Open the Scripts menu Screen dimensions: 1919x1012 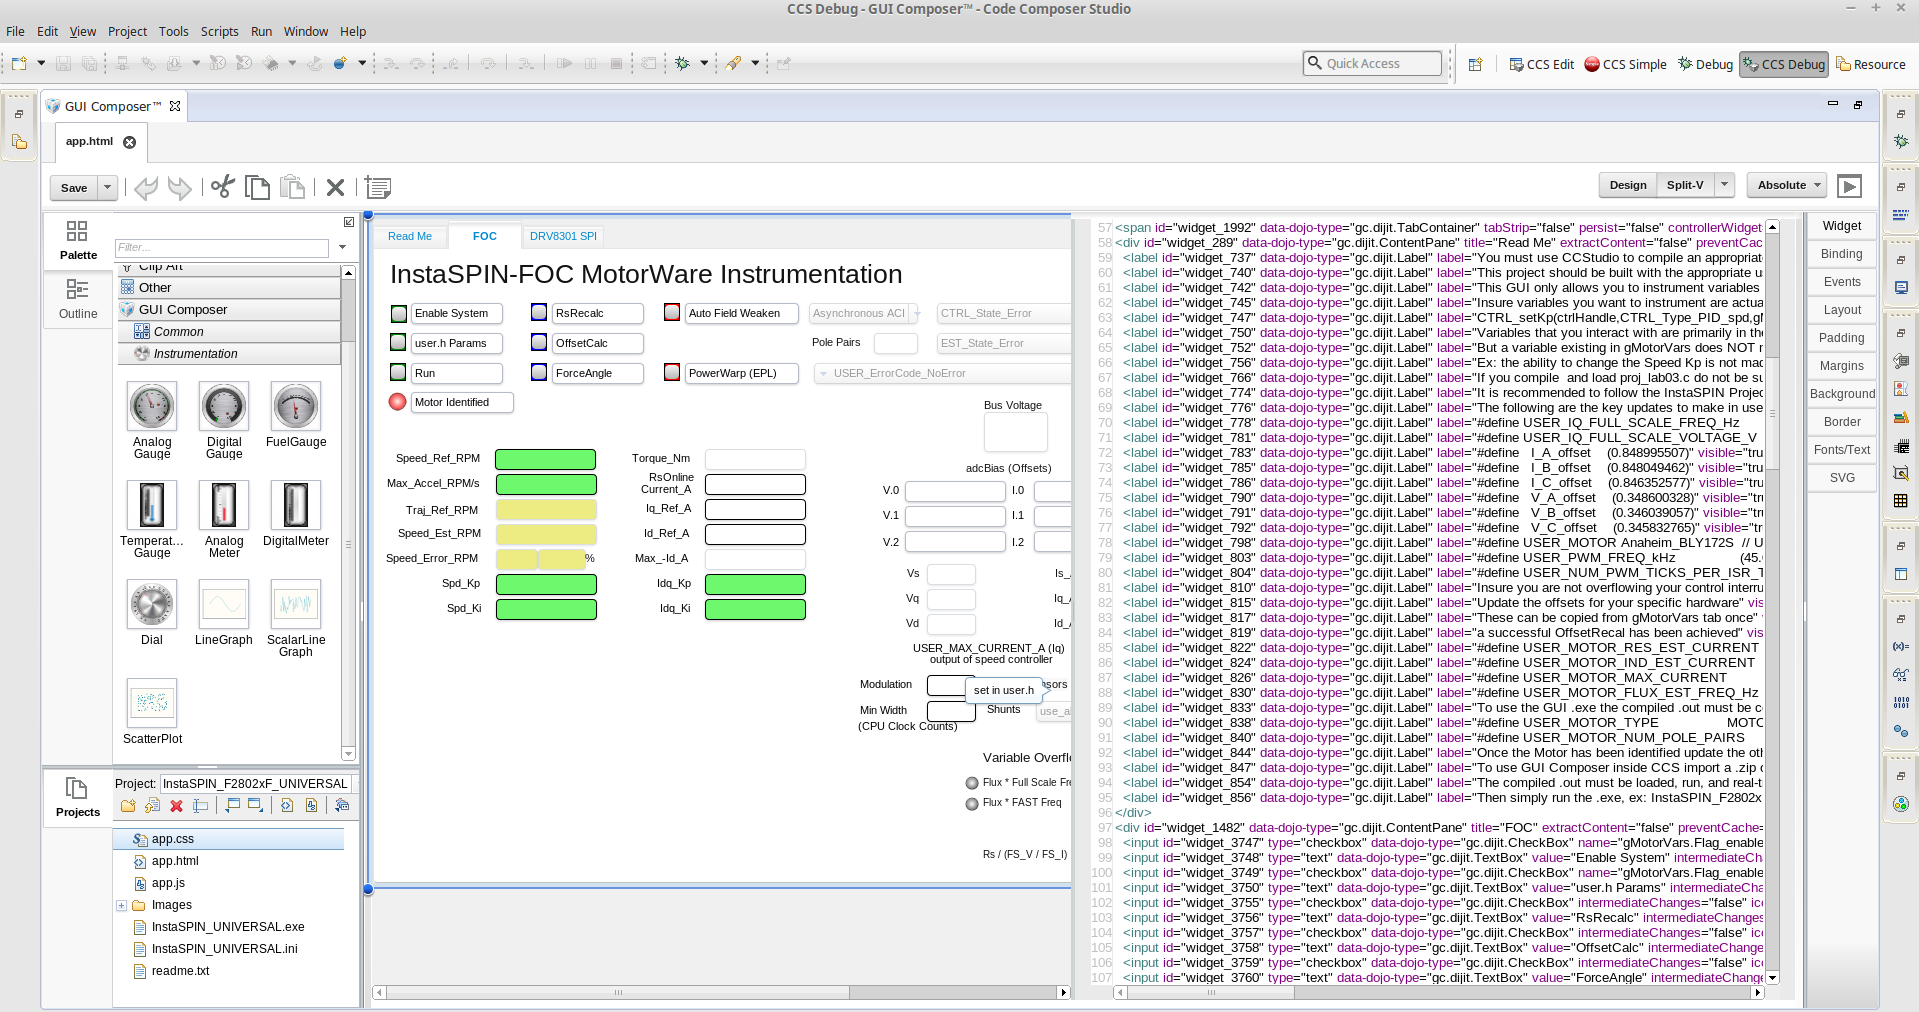(x=219, y=31)
